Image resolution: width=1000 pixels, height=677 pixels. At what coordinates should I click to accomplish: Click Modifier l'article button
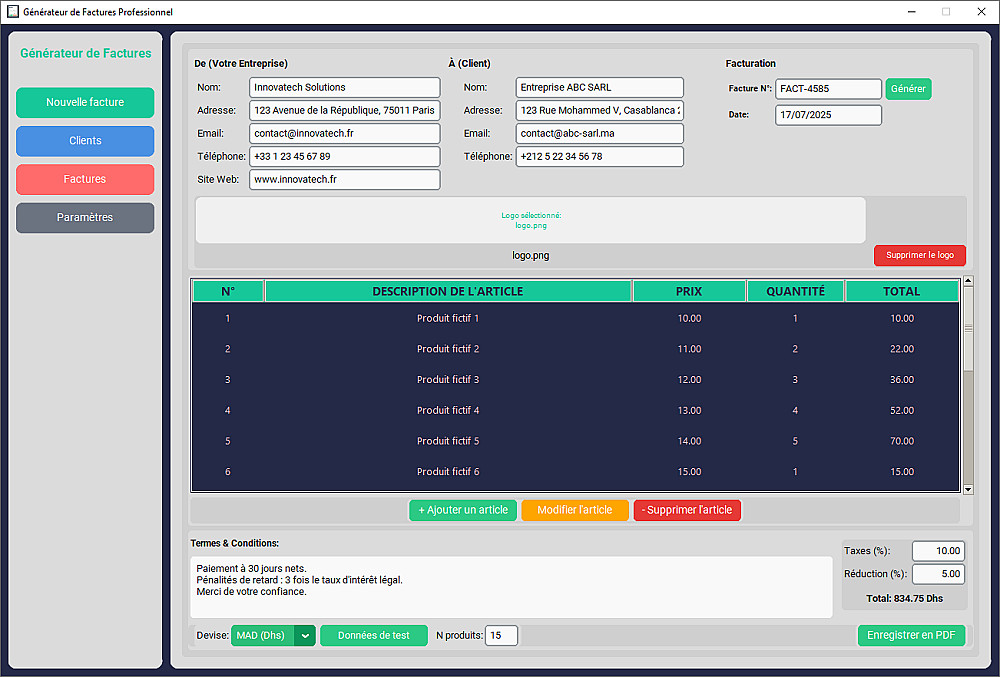(575, 510)
